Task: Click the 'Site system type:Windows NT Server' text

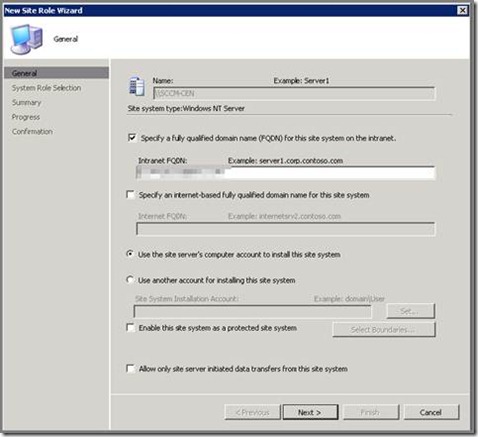Action: point(186,108)
